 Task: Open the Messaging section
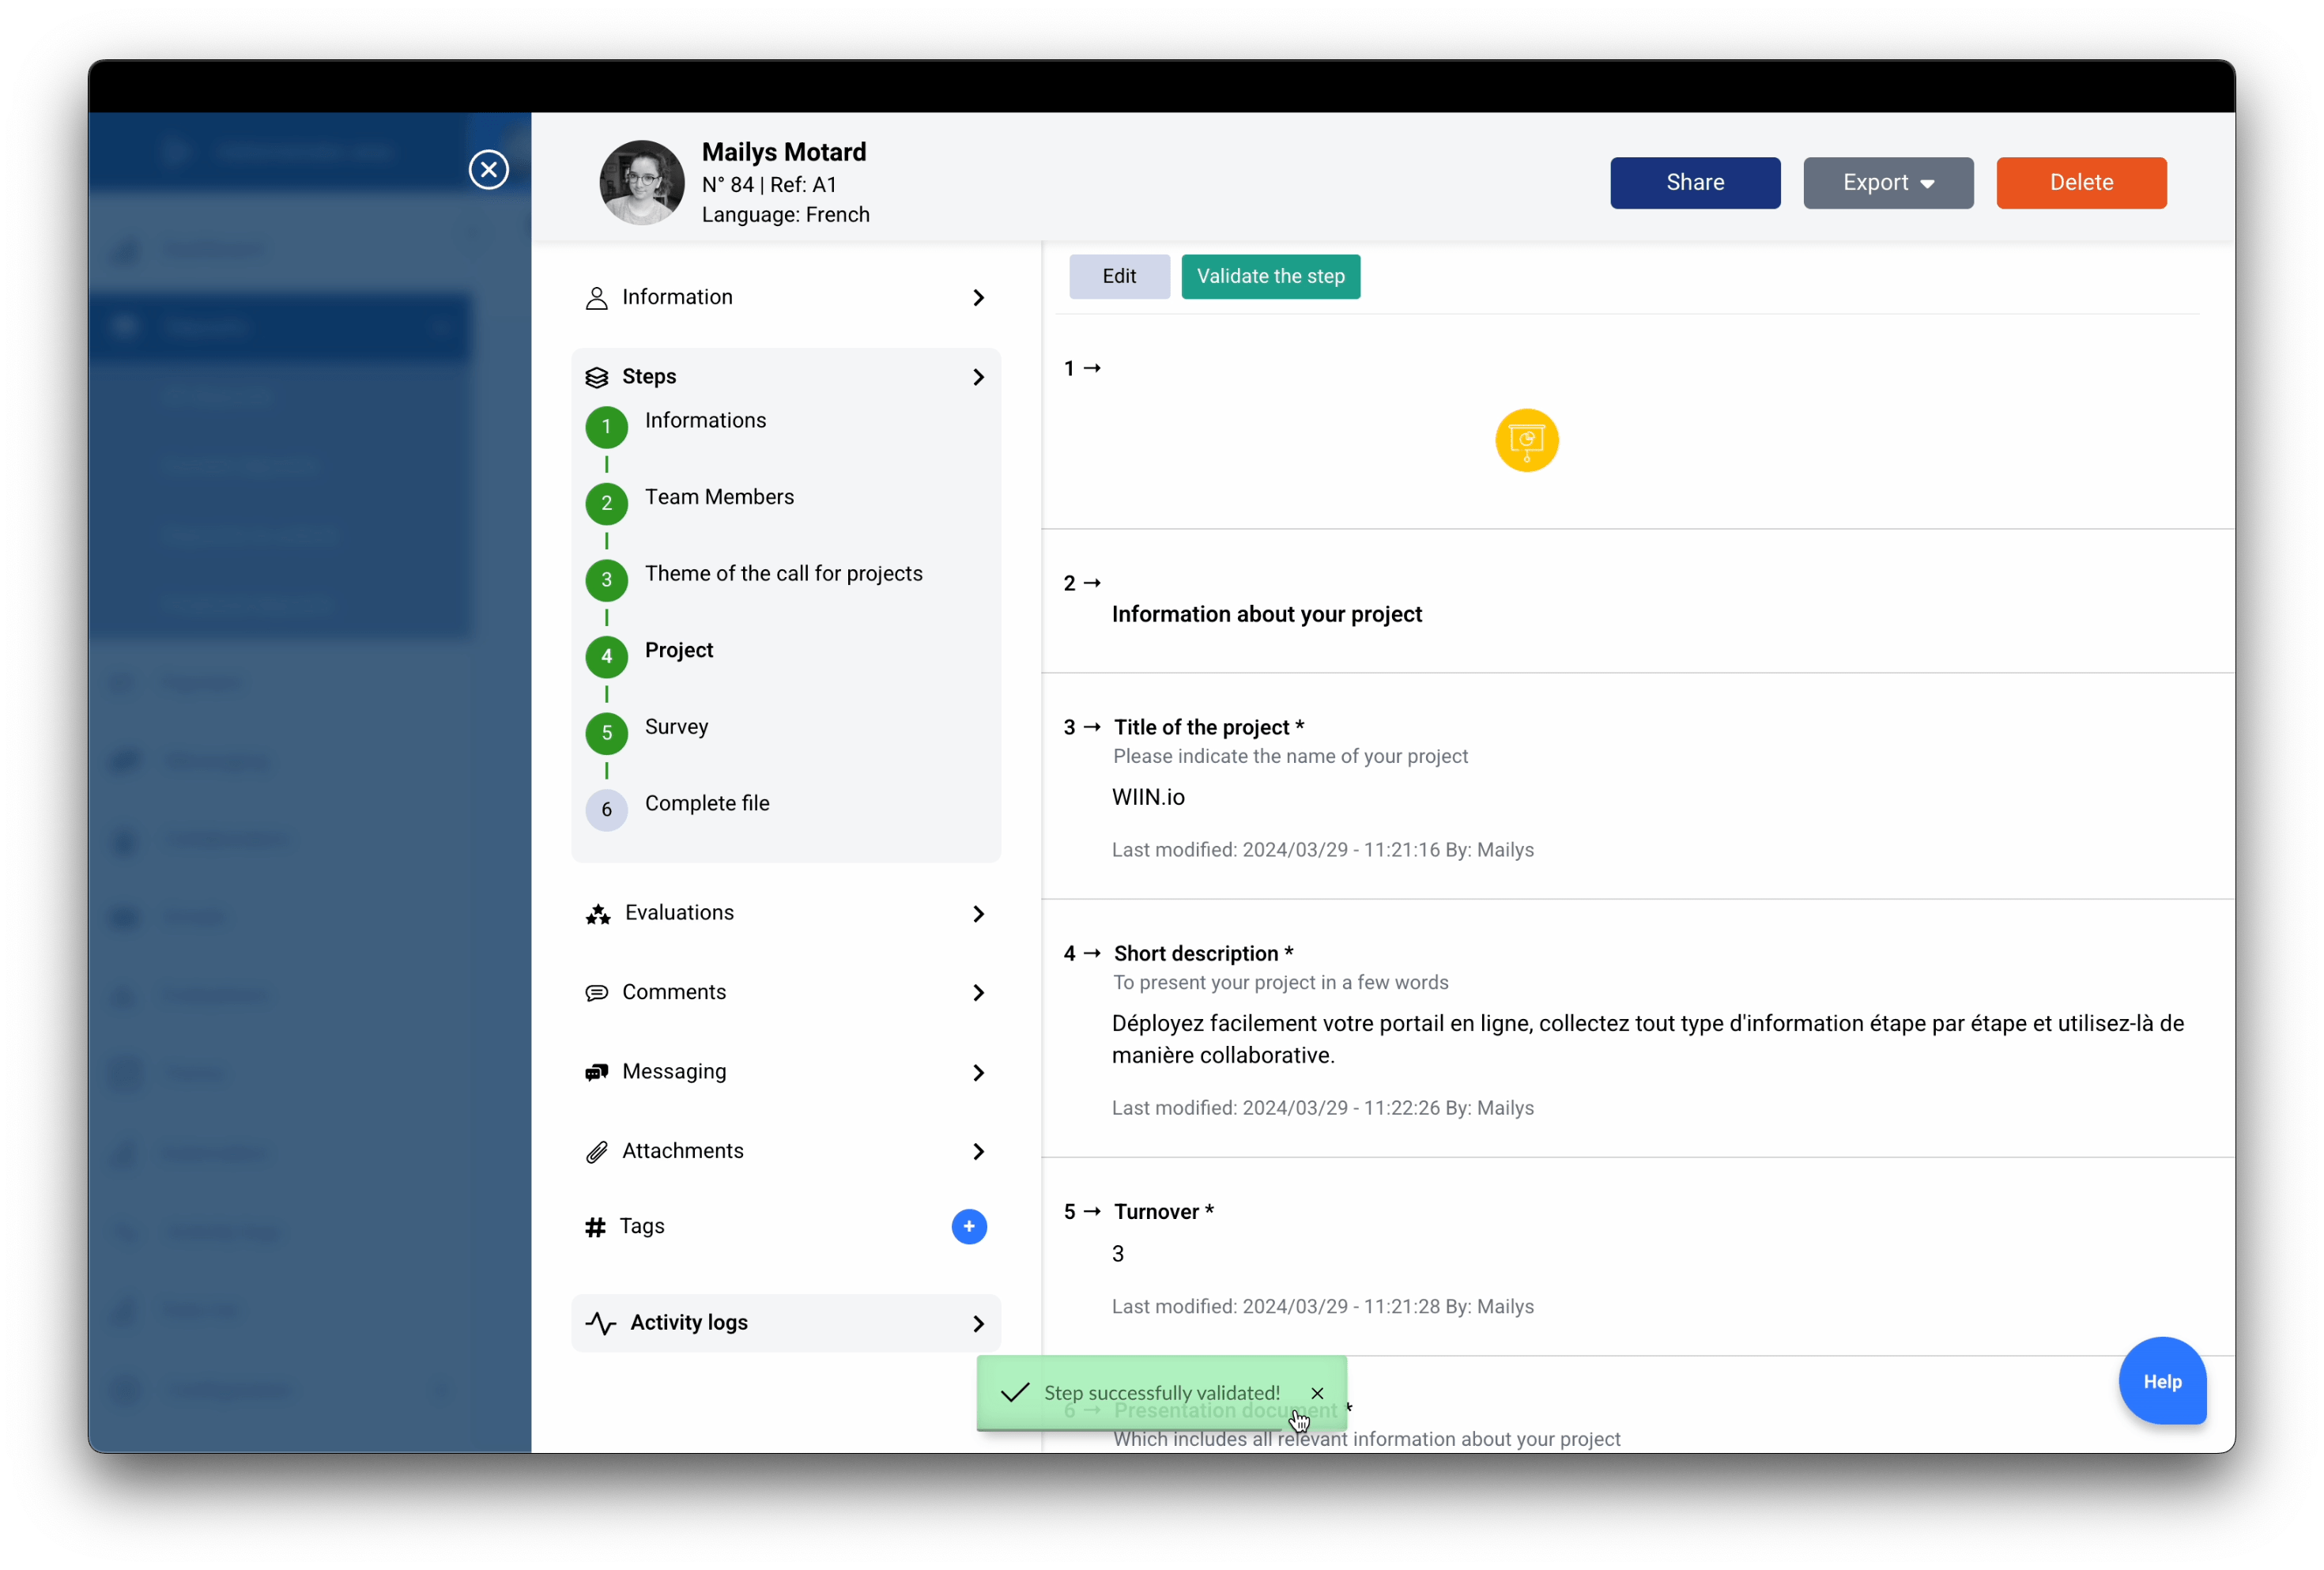[674, 1072]
